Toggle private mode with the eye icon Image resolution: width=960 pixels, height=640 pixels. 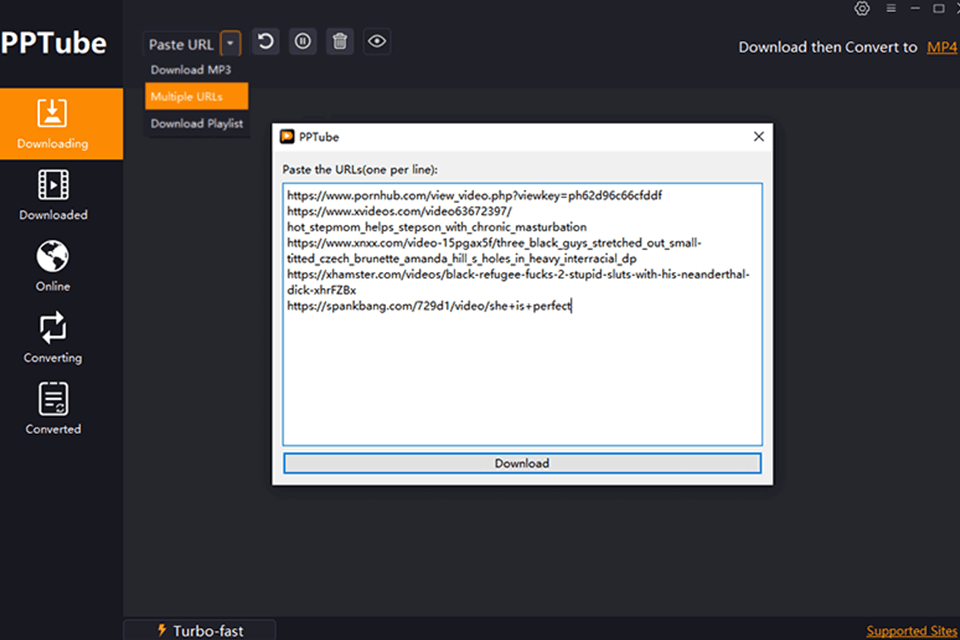(377, 42)
